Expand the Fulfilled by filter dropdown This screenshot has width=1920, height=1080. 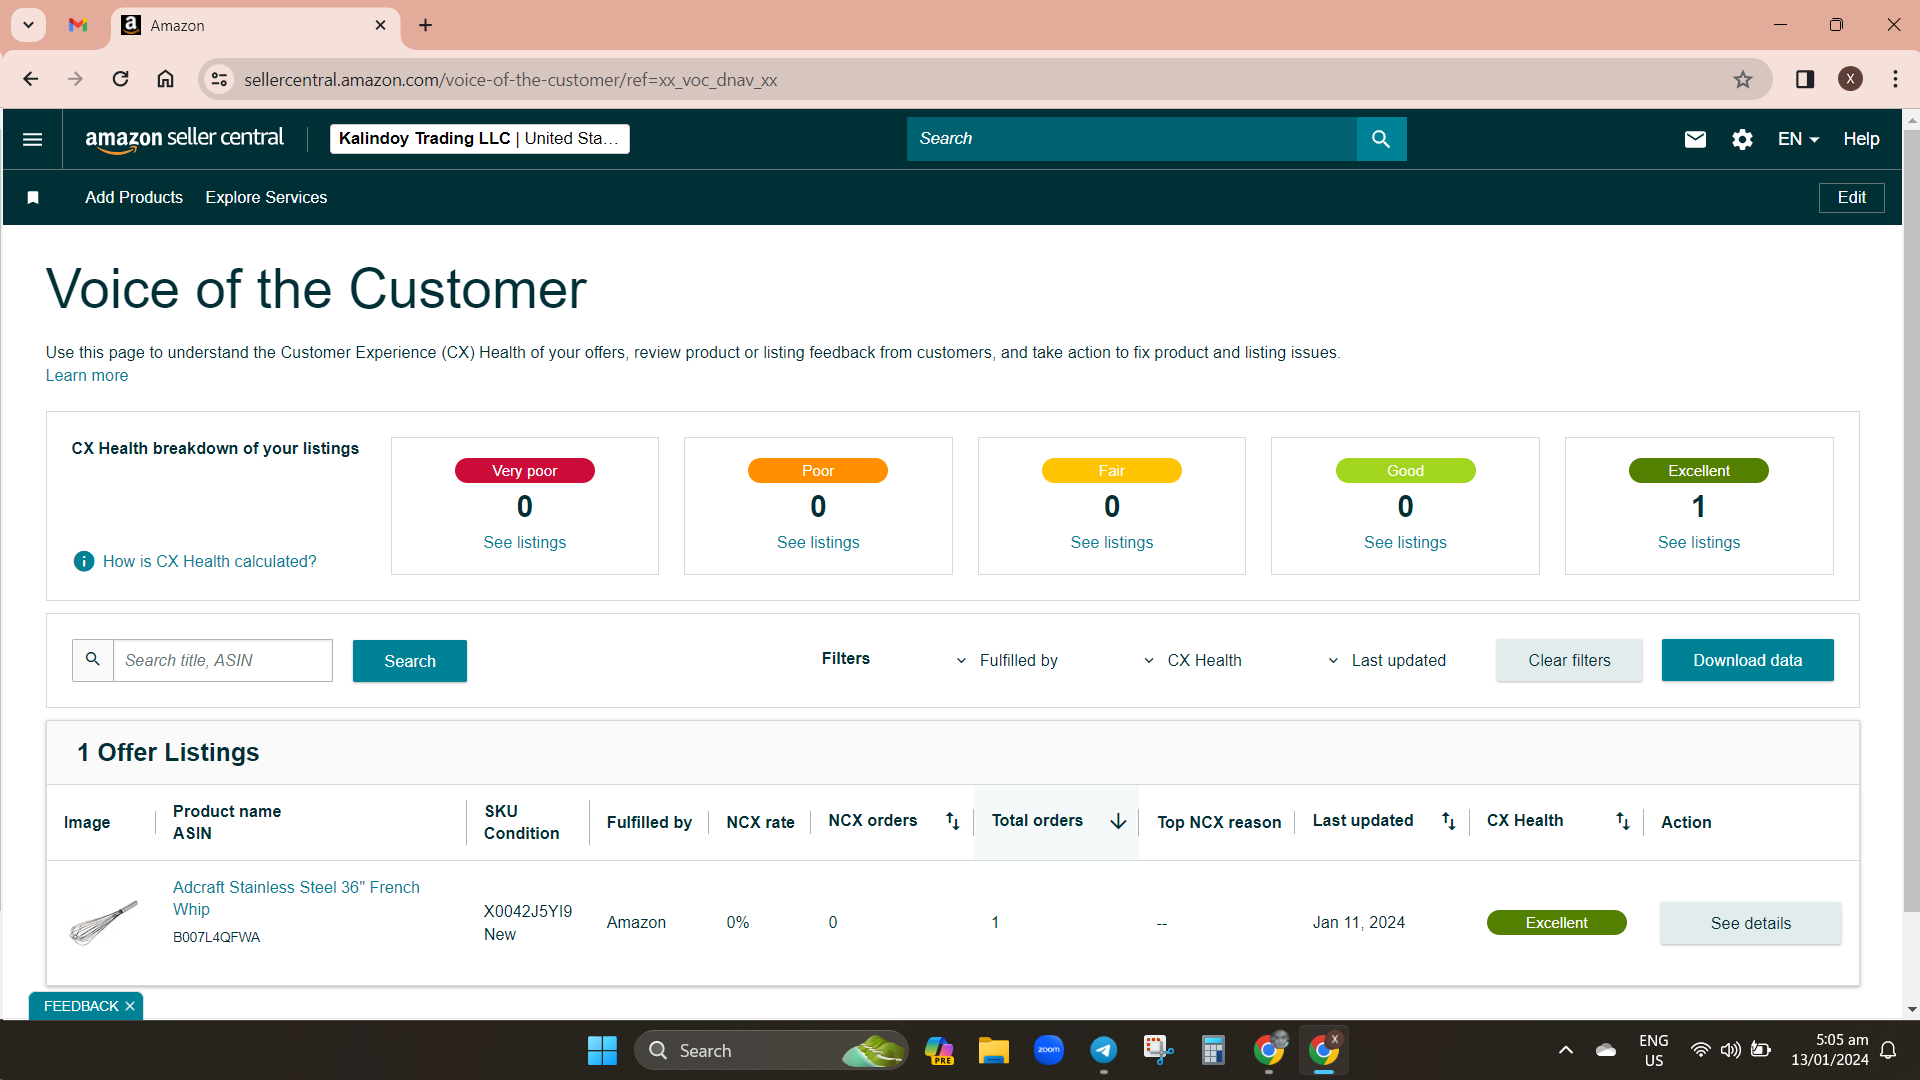[1007, 660]
